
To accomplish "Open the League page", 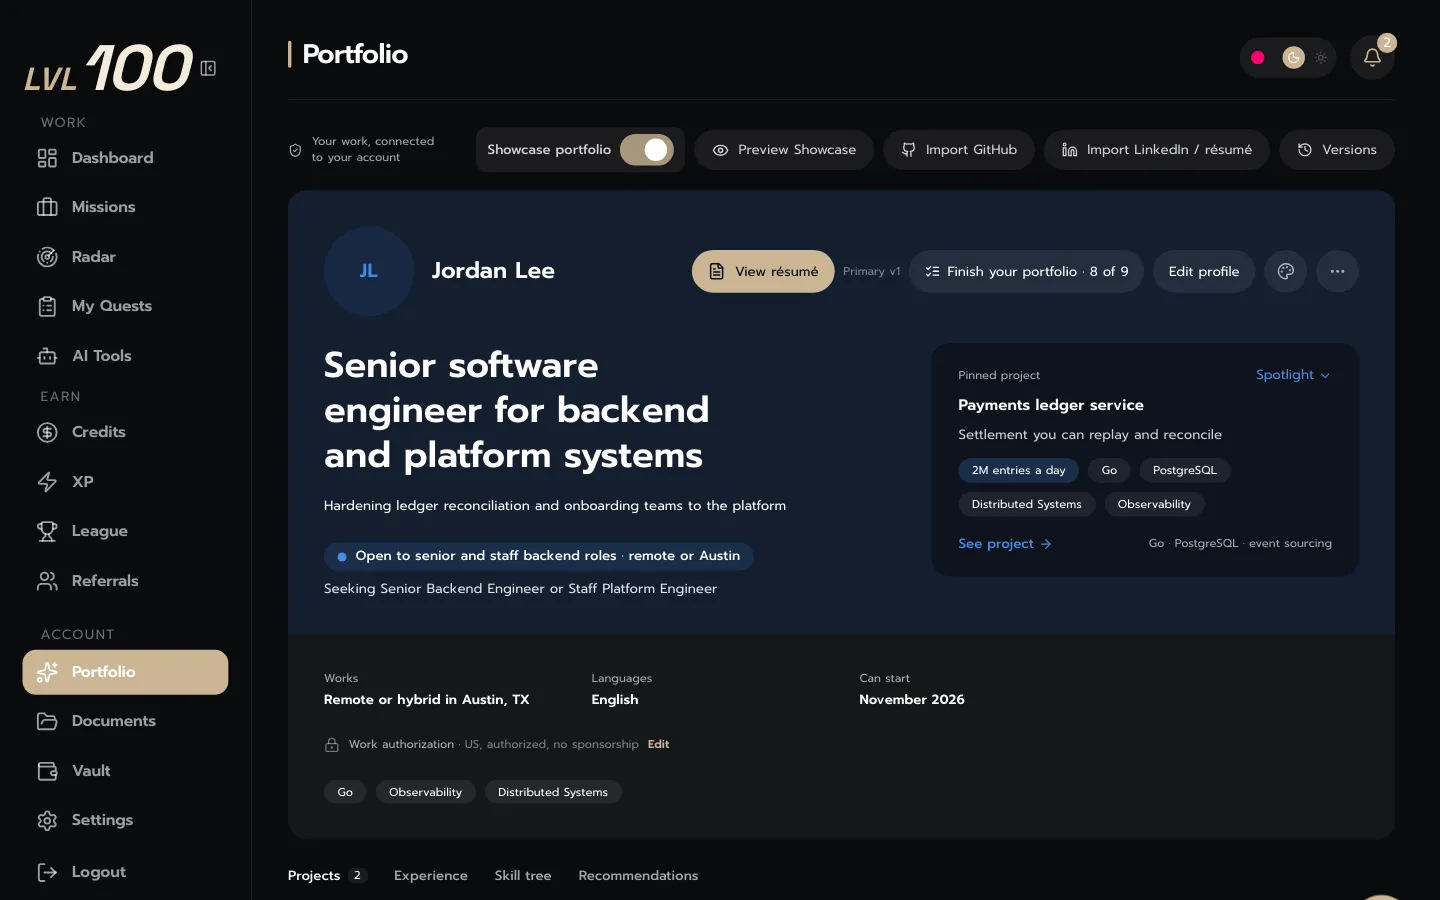I will tap(125, 531).
